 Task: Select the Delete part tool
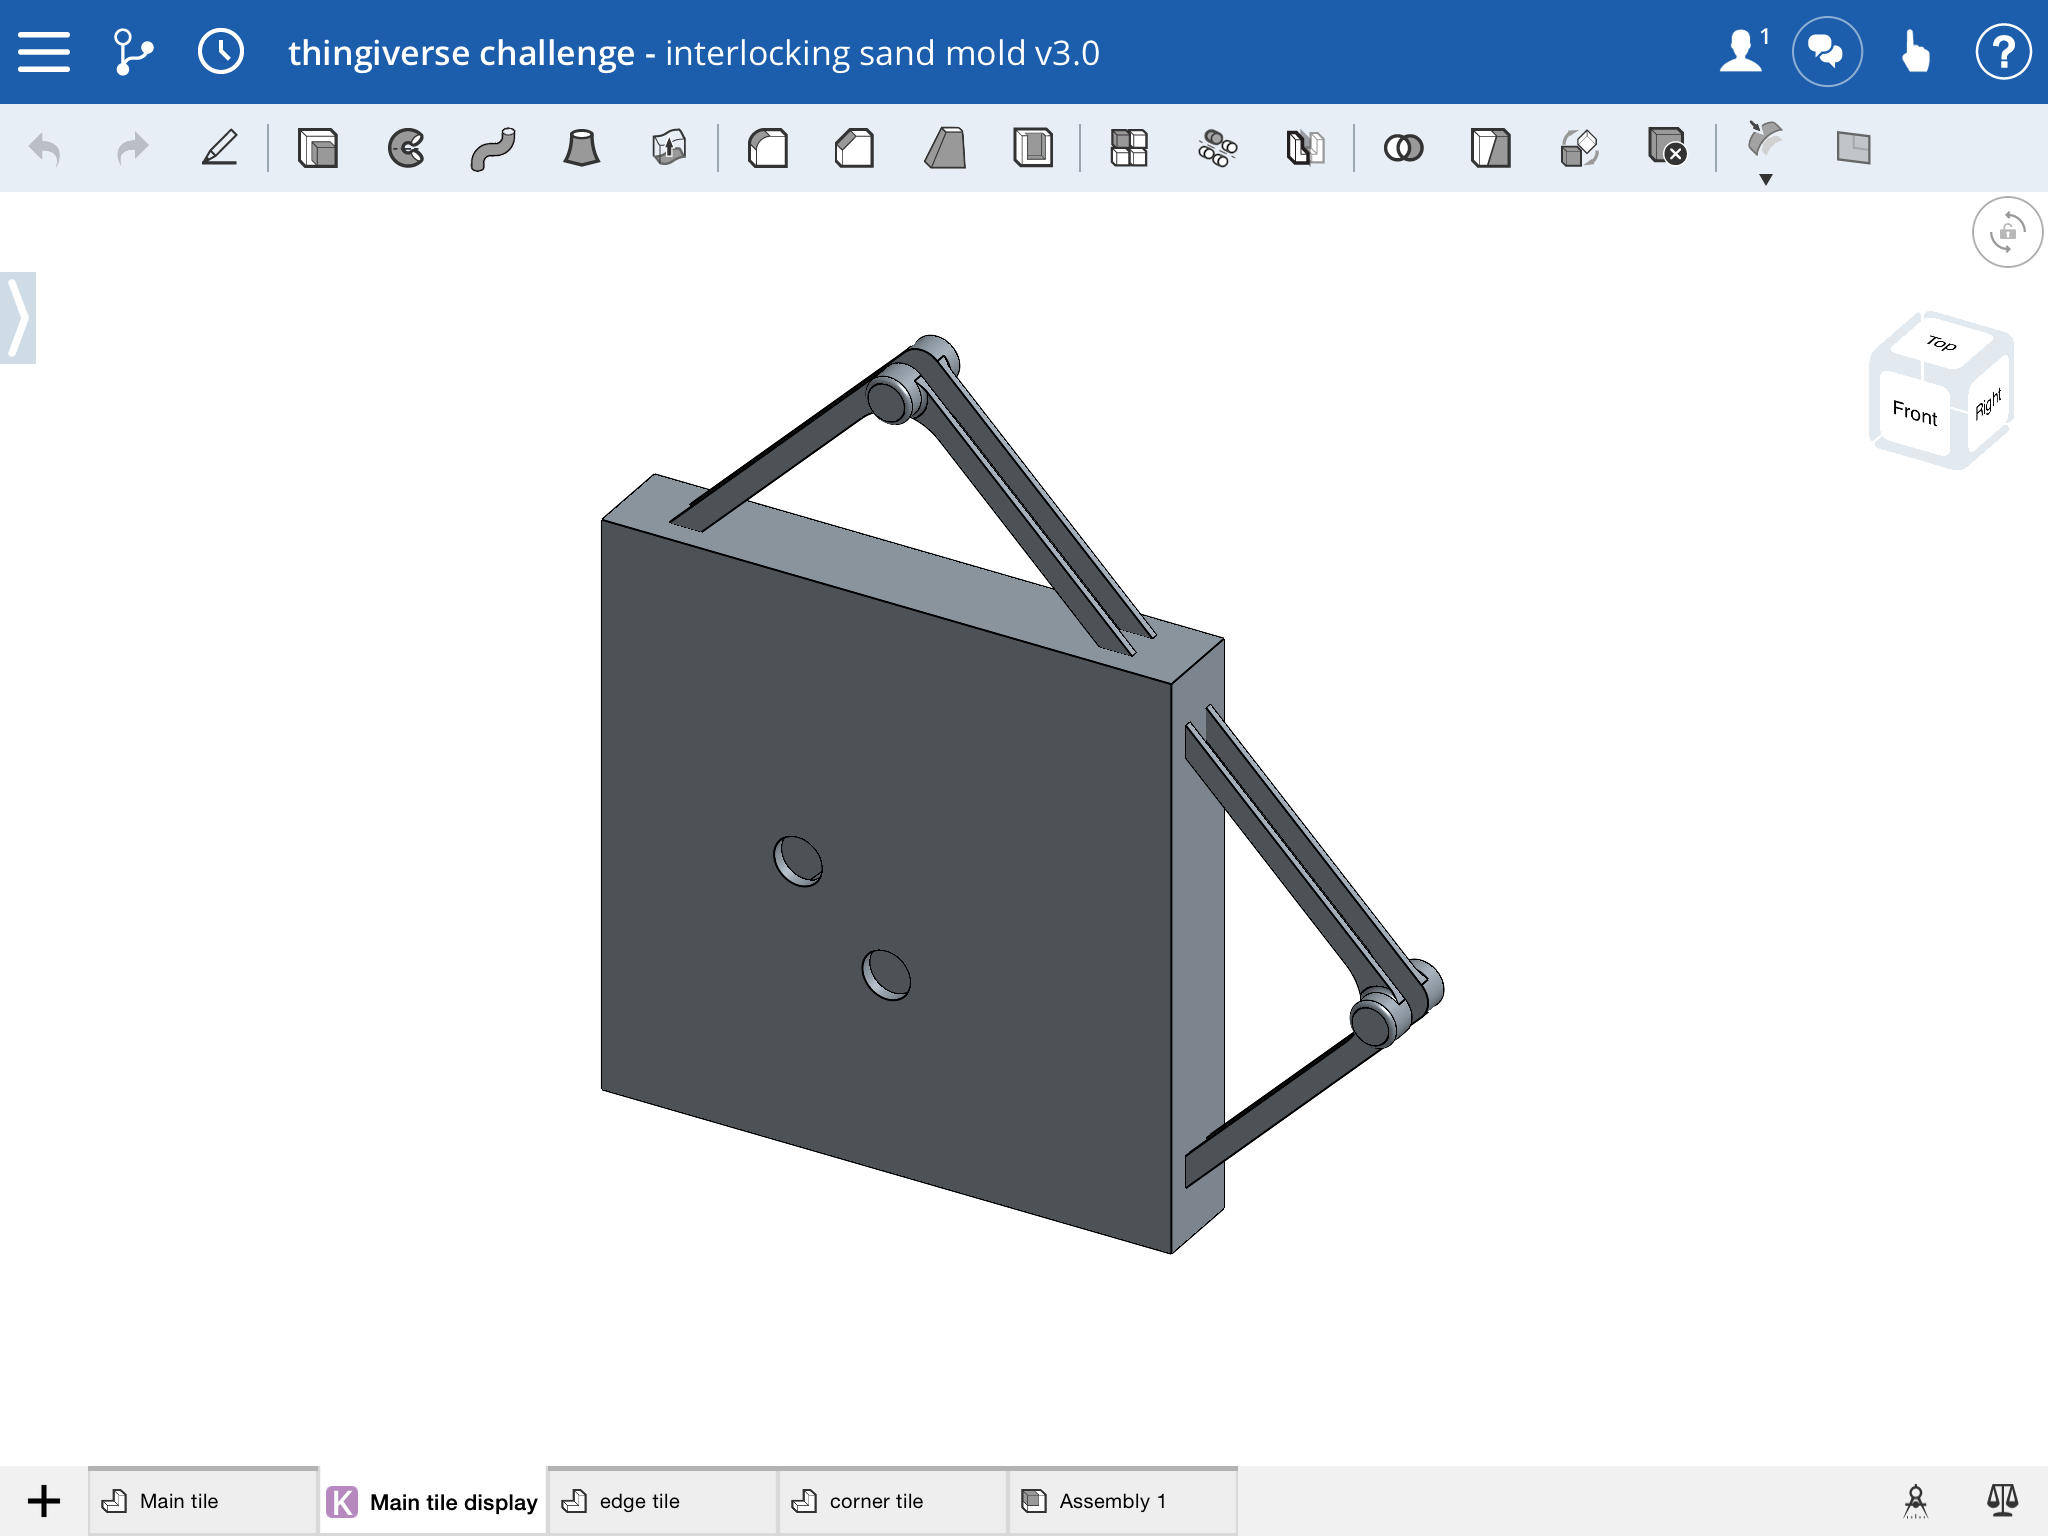pos(1667,146)
